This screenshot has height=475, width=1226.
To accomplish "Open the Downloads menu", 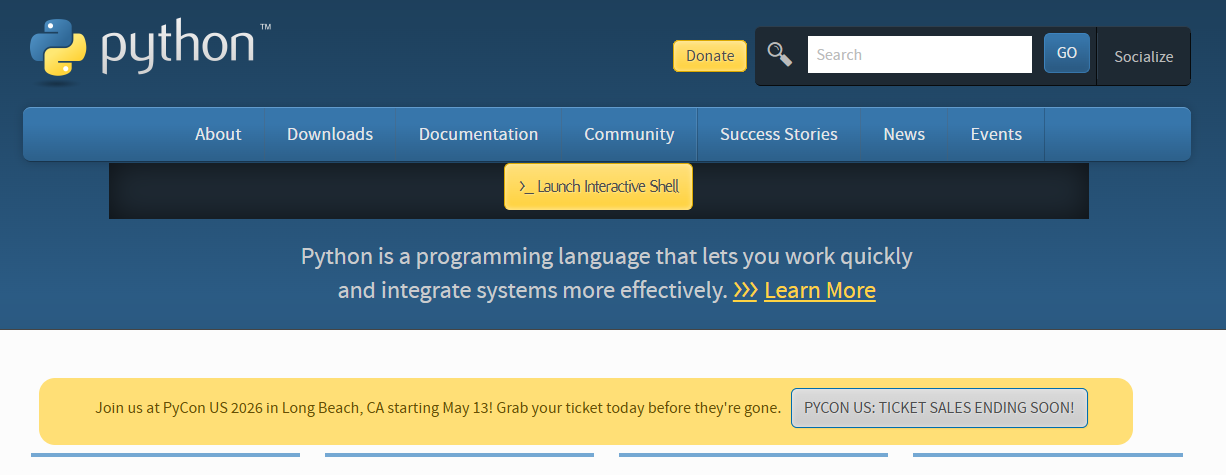I will (330, 134).
